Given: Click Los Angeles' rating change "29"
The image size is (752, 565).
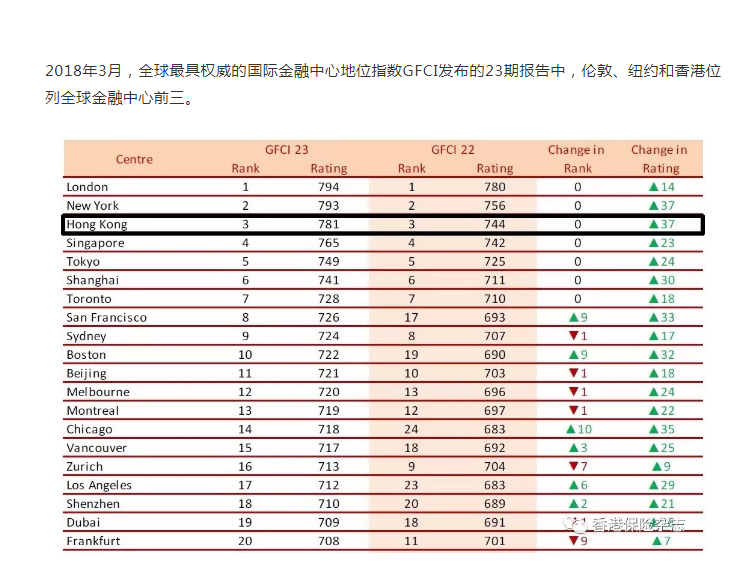Looking at the screenshot, I should click(662, 485).
